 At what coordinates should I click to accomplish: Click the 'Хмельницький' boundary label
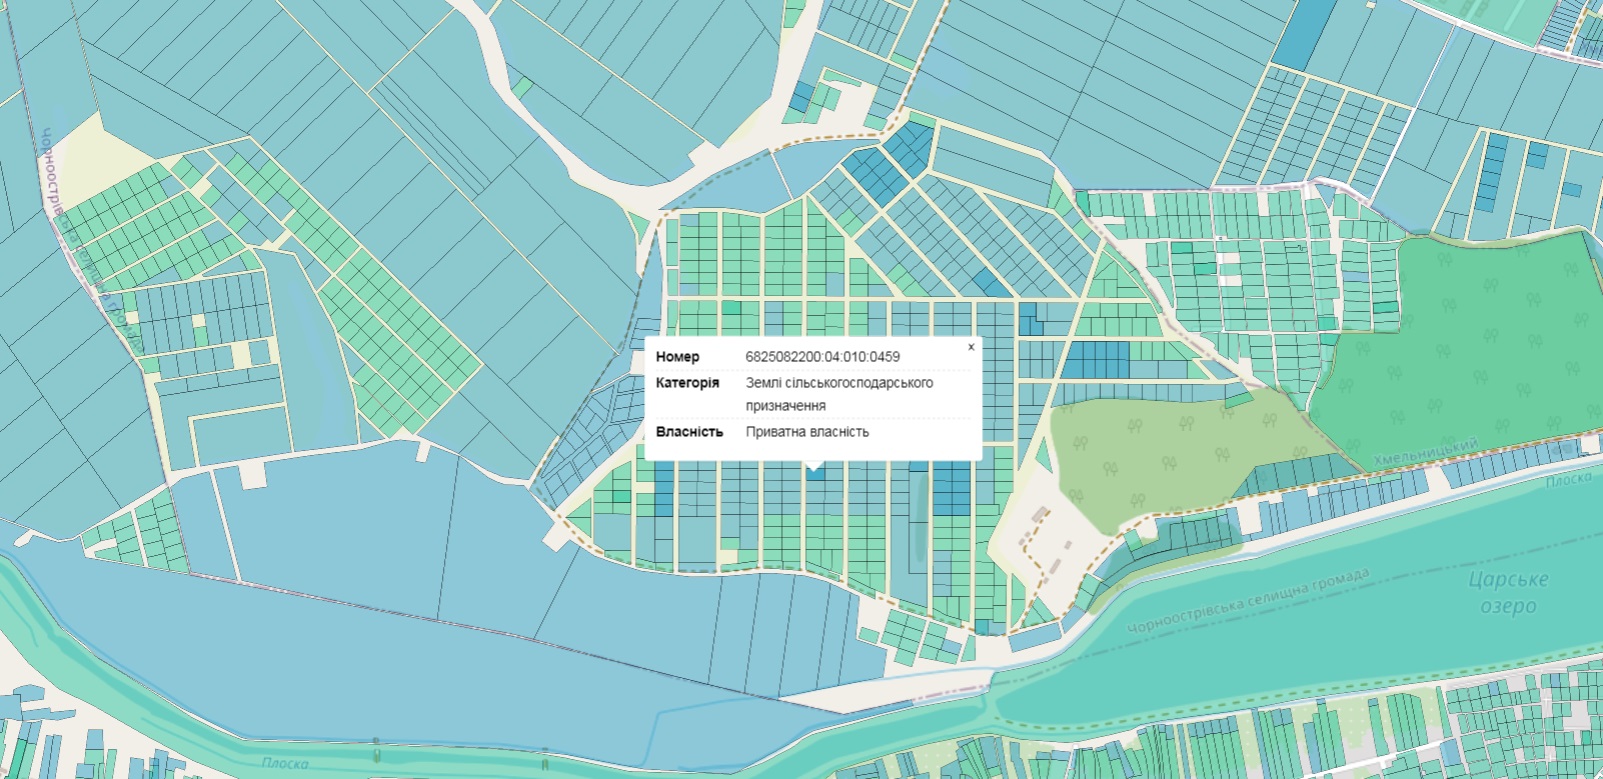pyautogui.click(x=1425, y=453)
